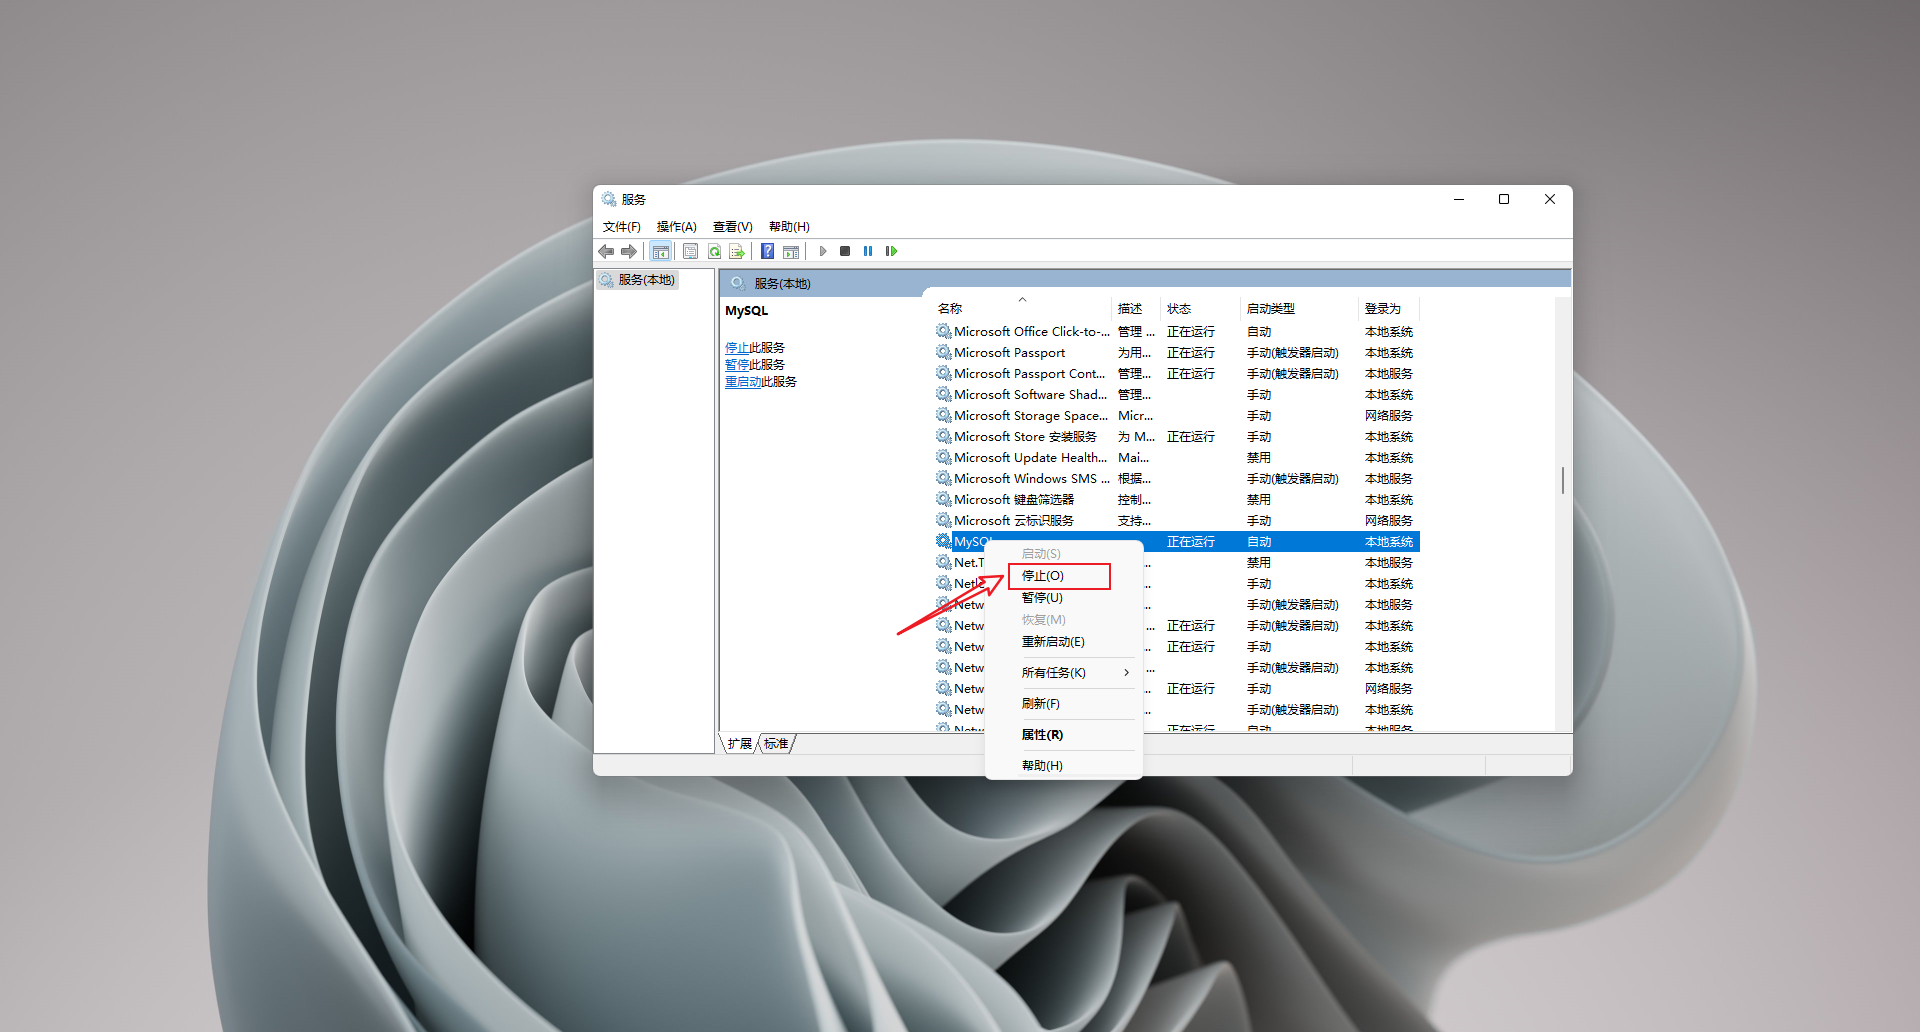Click gear icon of MySQL service row

pos(944,541)
